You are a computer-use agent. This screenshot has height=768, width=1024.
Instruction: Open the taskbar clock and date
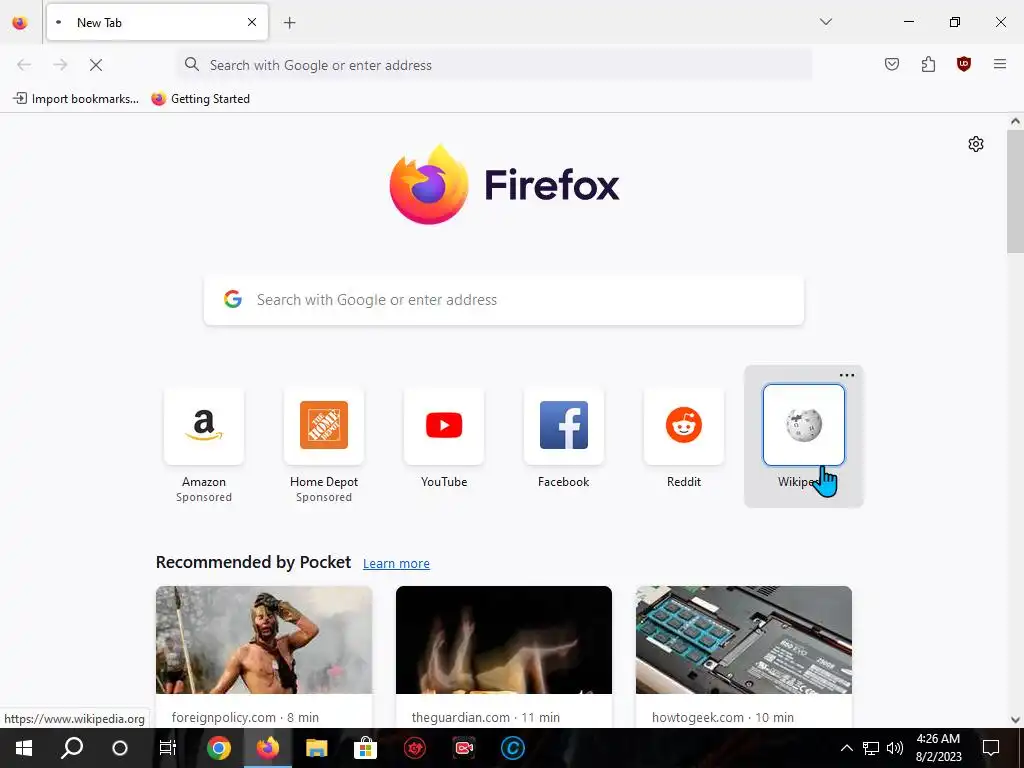pos(938,748)
